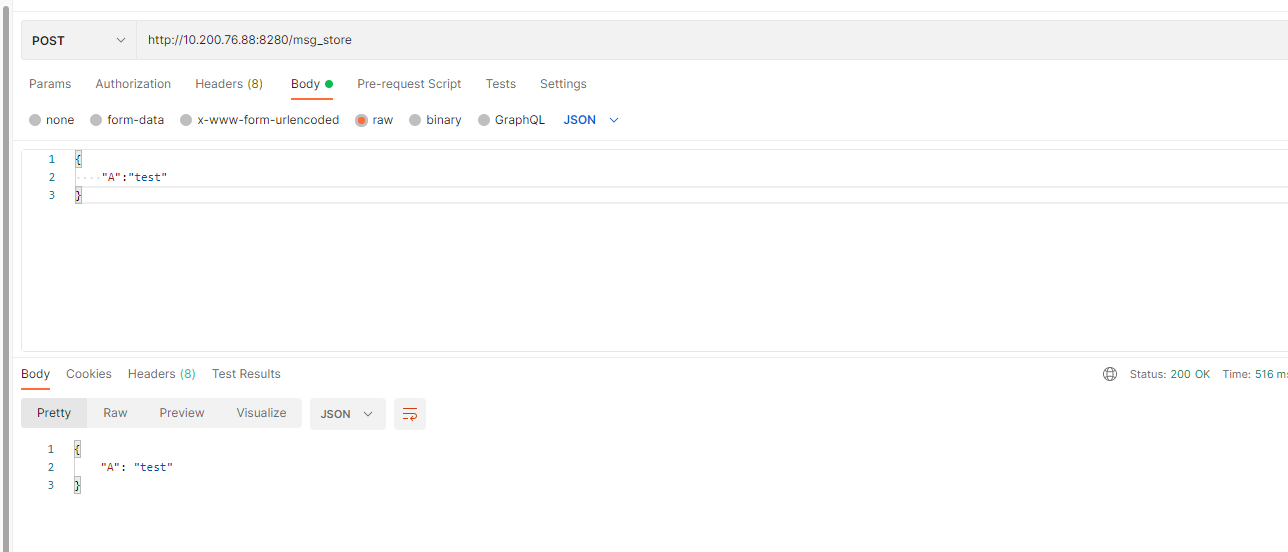Open the request Headers (8) tab
This screenshot has width=1288, height=552.
pyautogui.click(x=229, y=84)
